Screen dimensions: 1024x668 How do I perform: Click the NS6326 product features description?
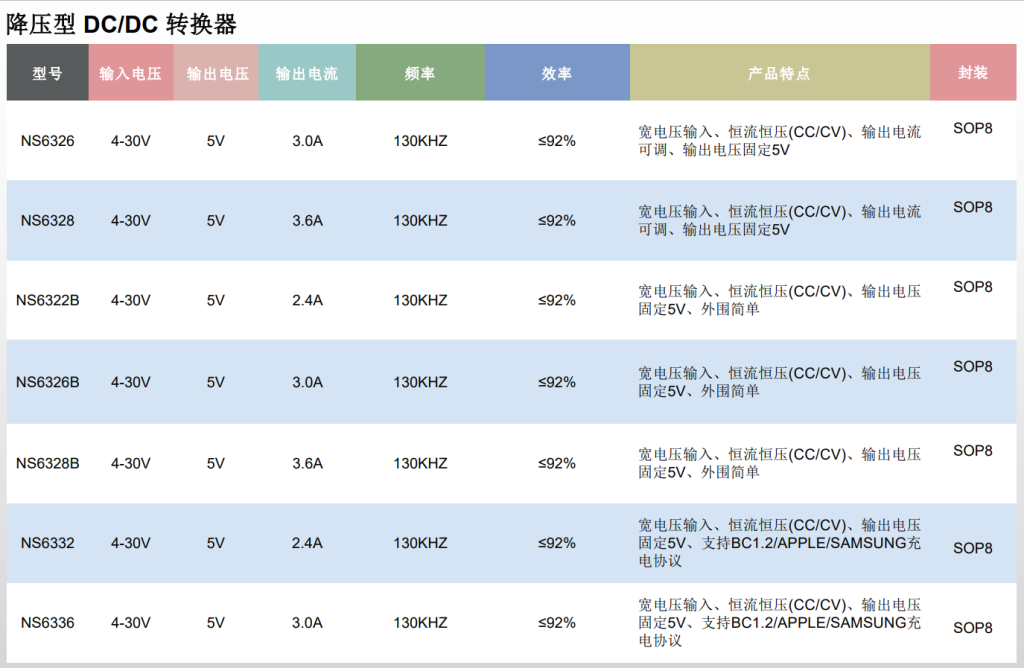point(780,141)
